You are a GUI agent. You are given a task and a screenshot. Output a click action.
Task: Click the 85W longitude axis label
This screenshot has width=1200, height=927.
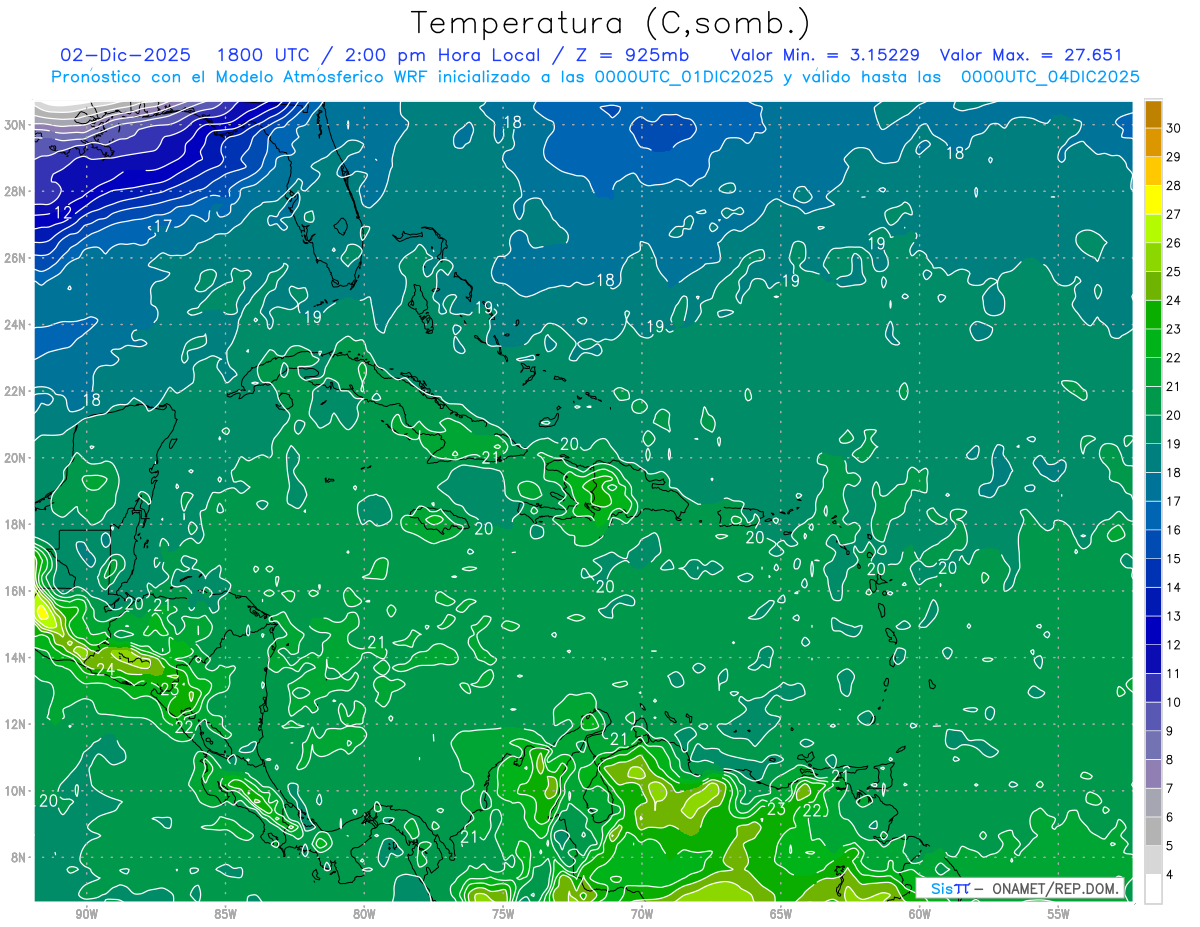pos(226,914)
